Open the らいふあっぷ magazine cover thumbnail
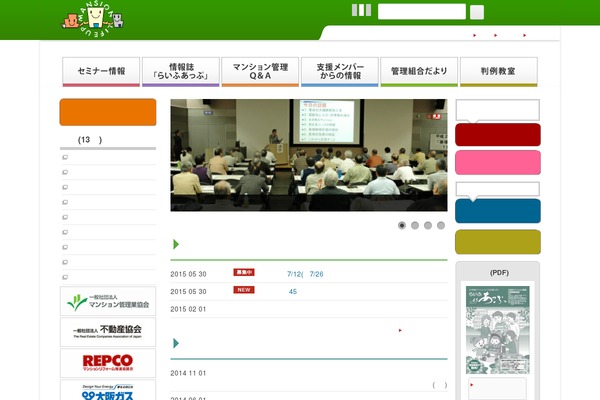Screen dimensions: 600x400 point(497,330)
